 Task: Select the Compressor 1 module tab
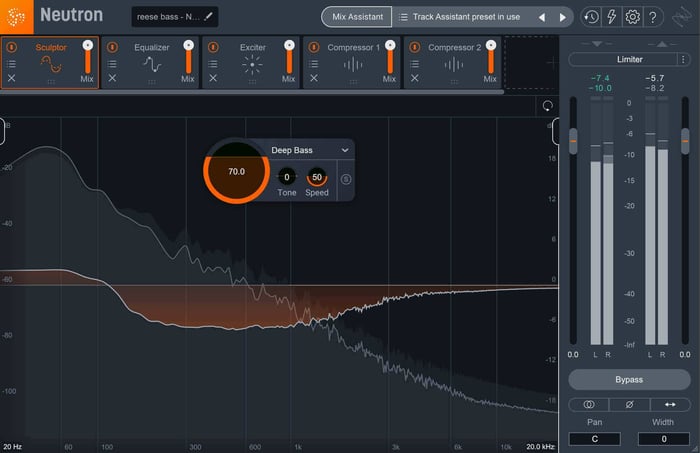pyautogui.click(x=353, y=62)
